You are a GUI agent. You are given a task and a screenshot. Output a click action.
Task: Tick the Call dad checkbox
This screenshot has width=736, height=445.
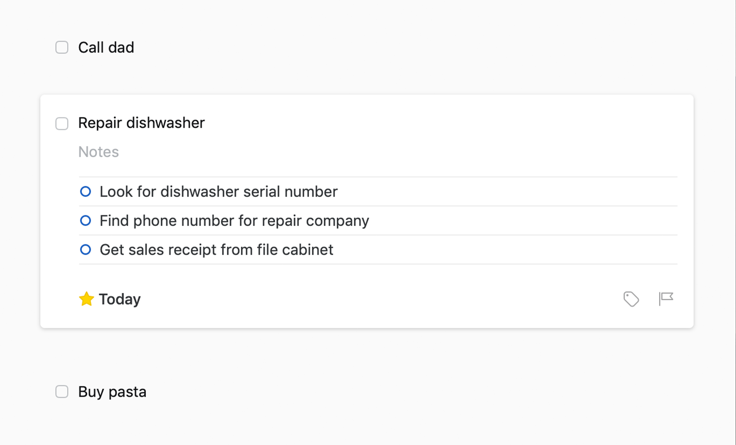tap(62, 47)
